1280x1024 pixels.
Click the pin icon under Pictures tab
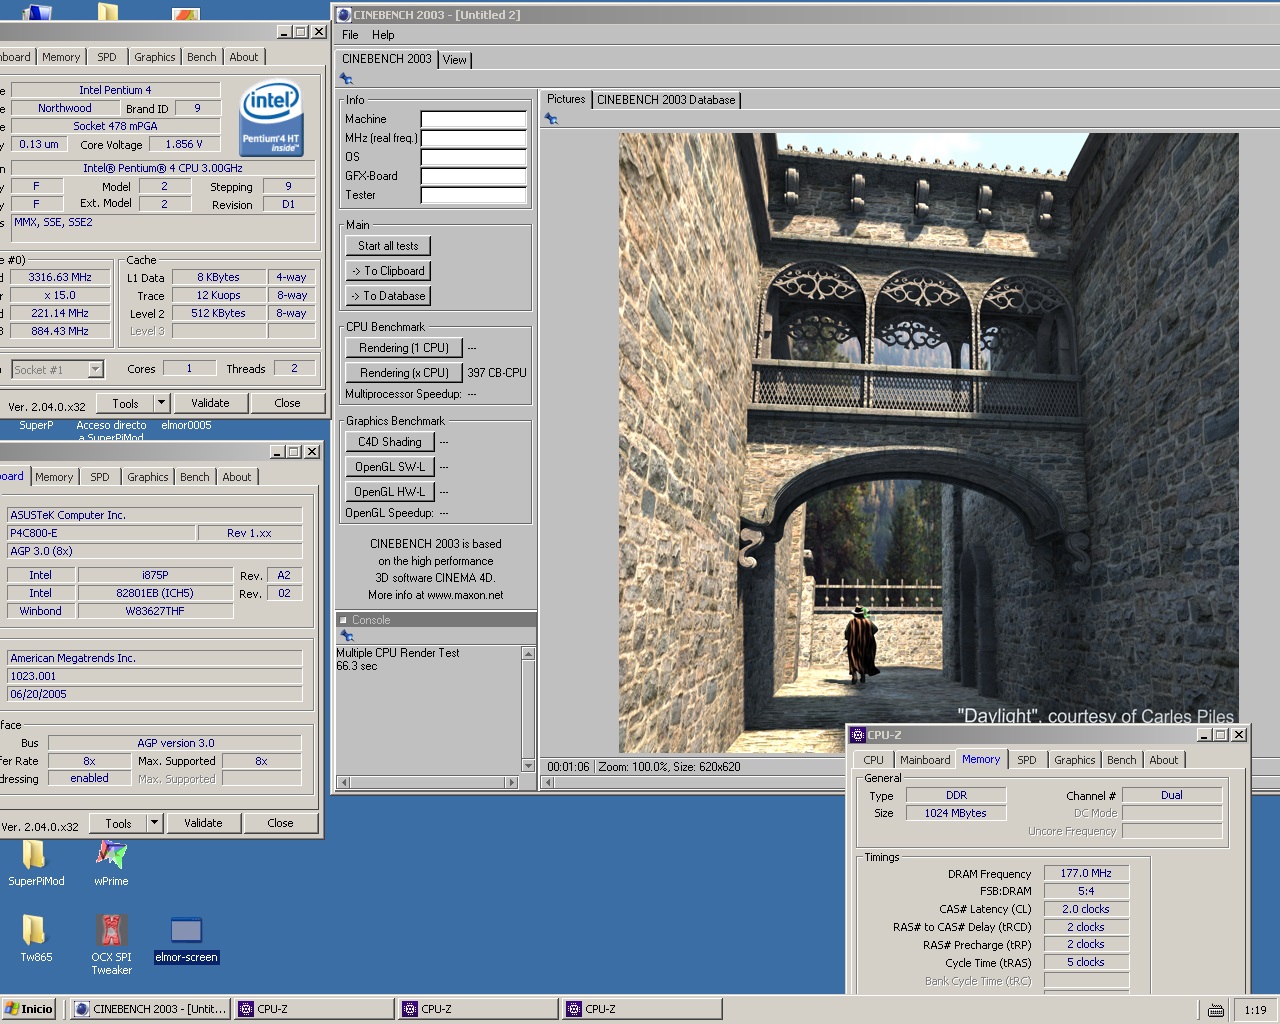pos(551,119)
